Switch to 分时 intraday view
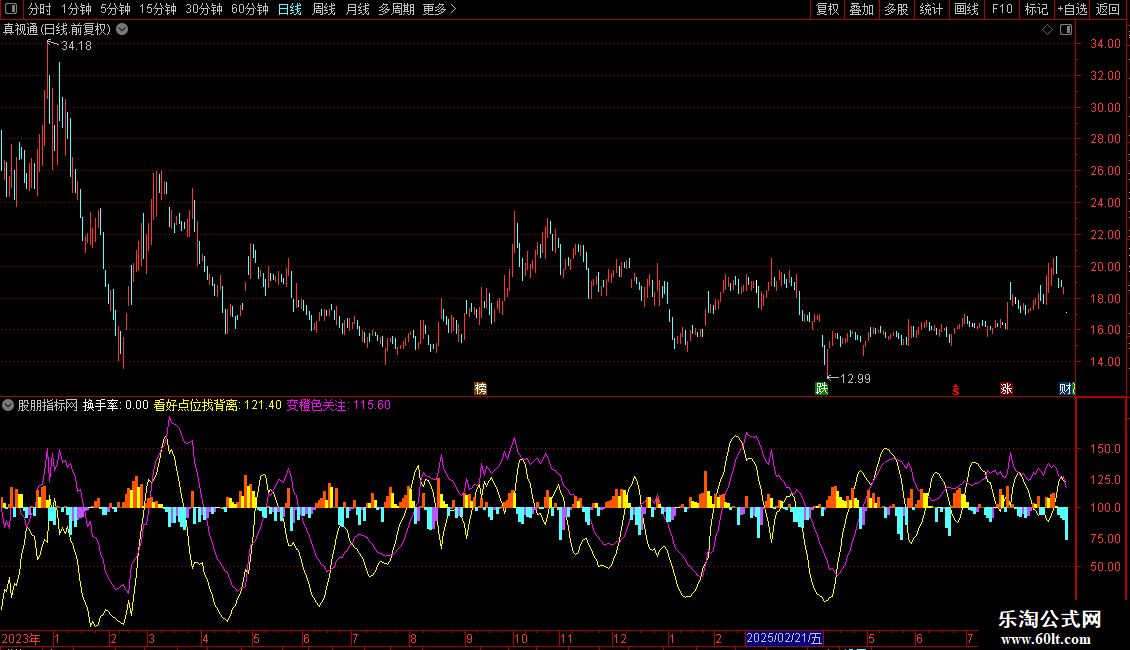The width and height of the screenshot is (1130, 650). coord(40,9)
